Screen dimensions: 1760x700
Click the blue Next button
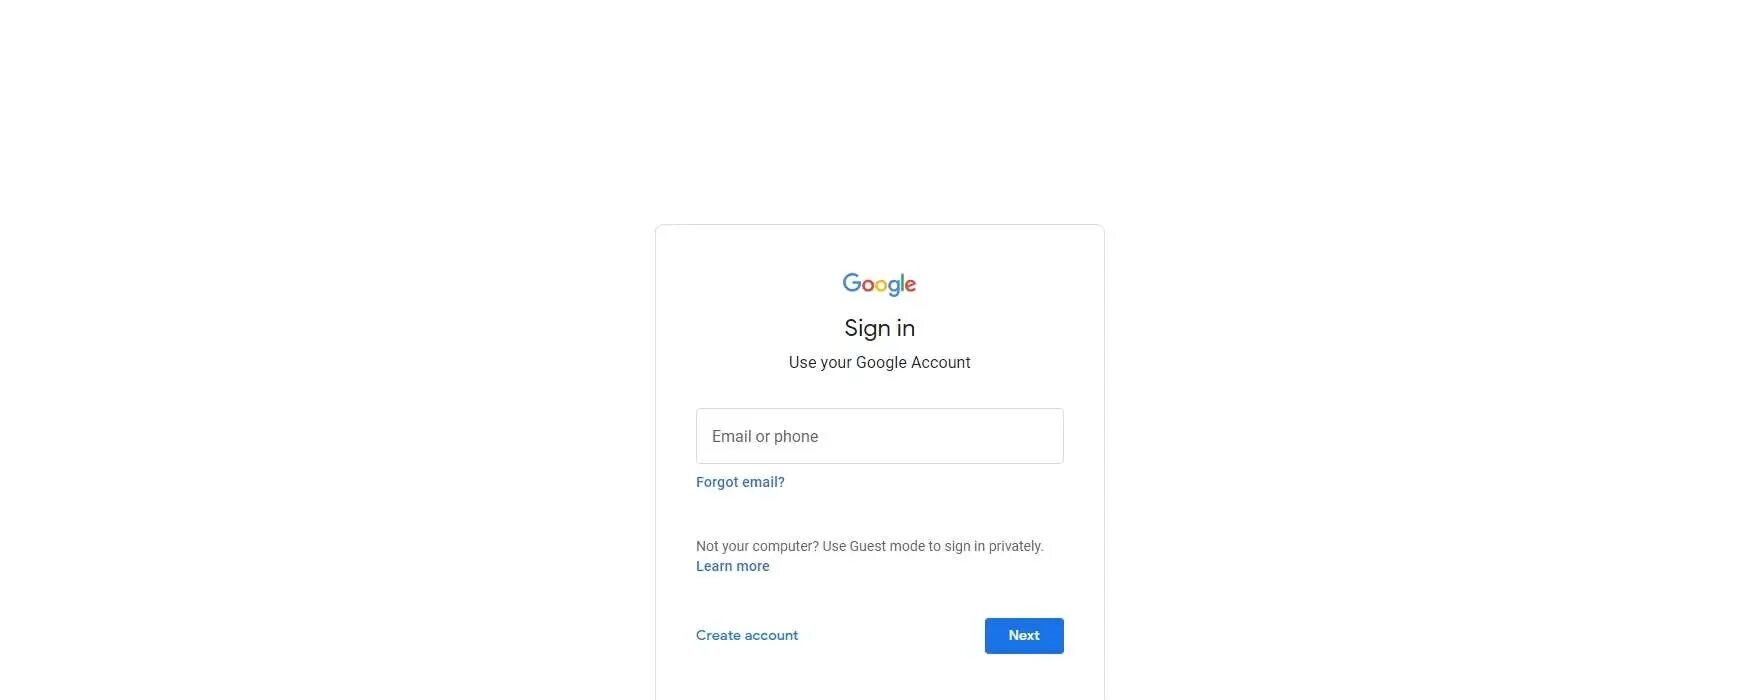(x=1024, y=636)
